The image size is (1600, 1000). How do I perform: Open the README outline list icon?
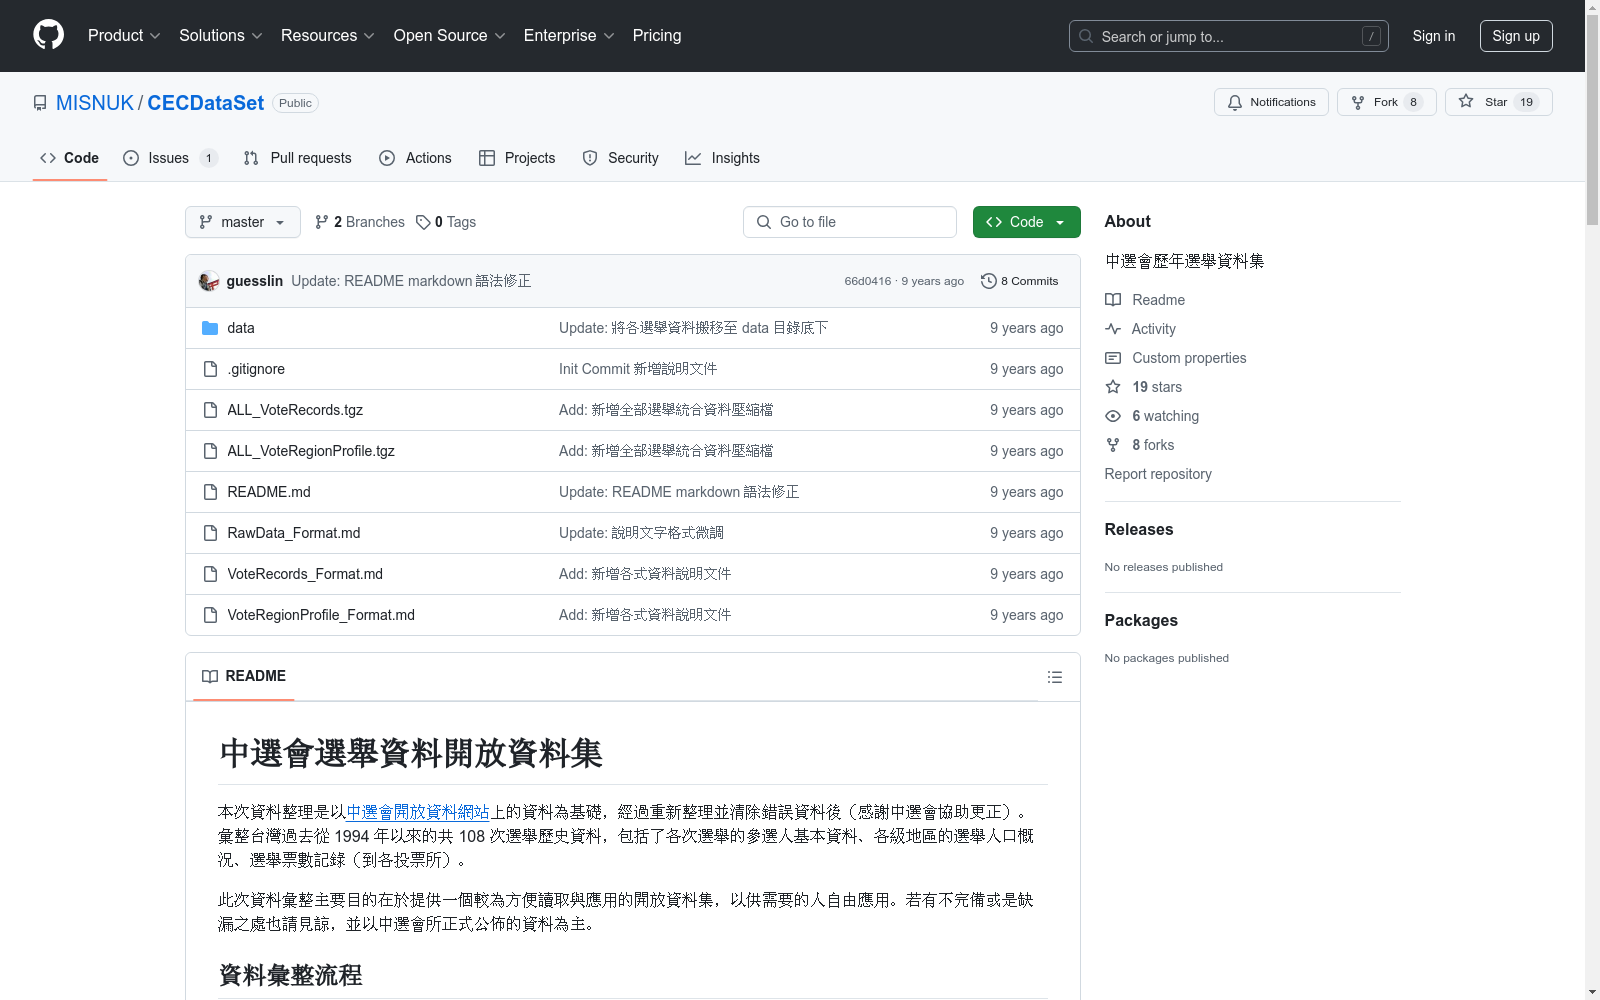1054,677
